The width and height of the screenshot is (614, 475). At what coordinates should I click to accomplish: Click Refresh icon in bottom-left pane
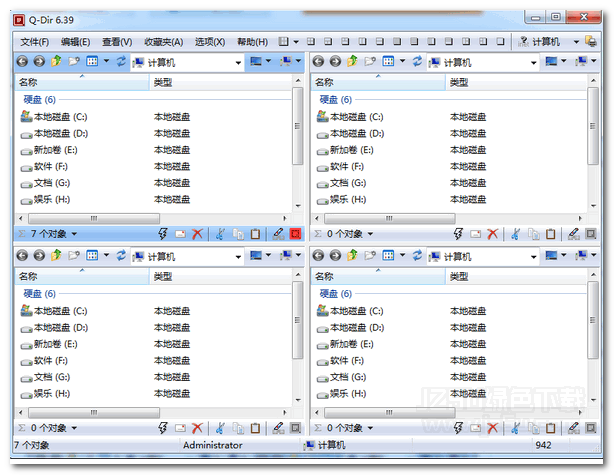pos(121,255)
